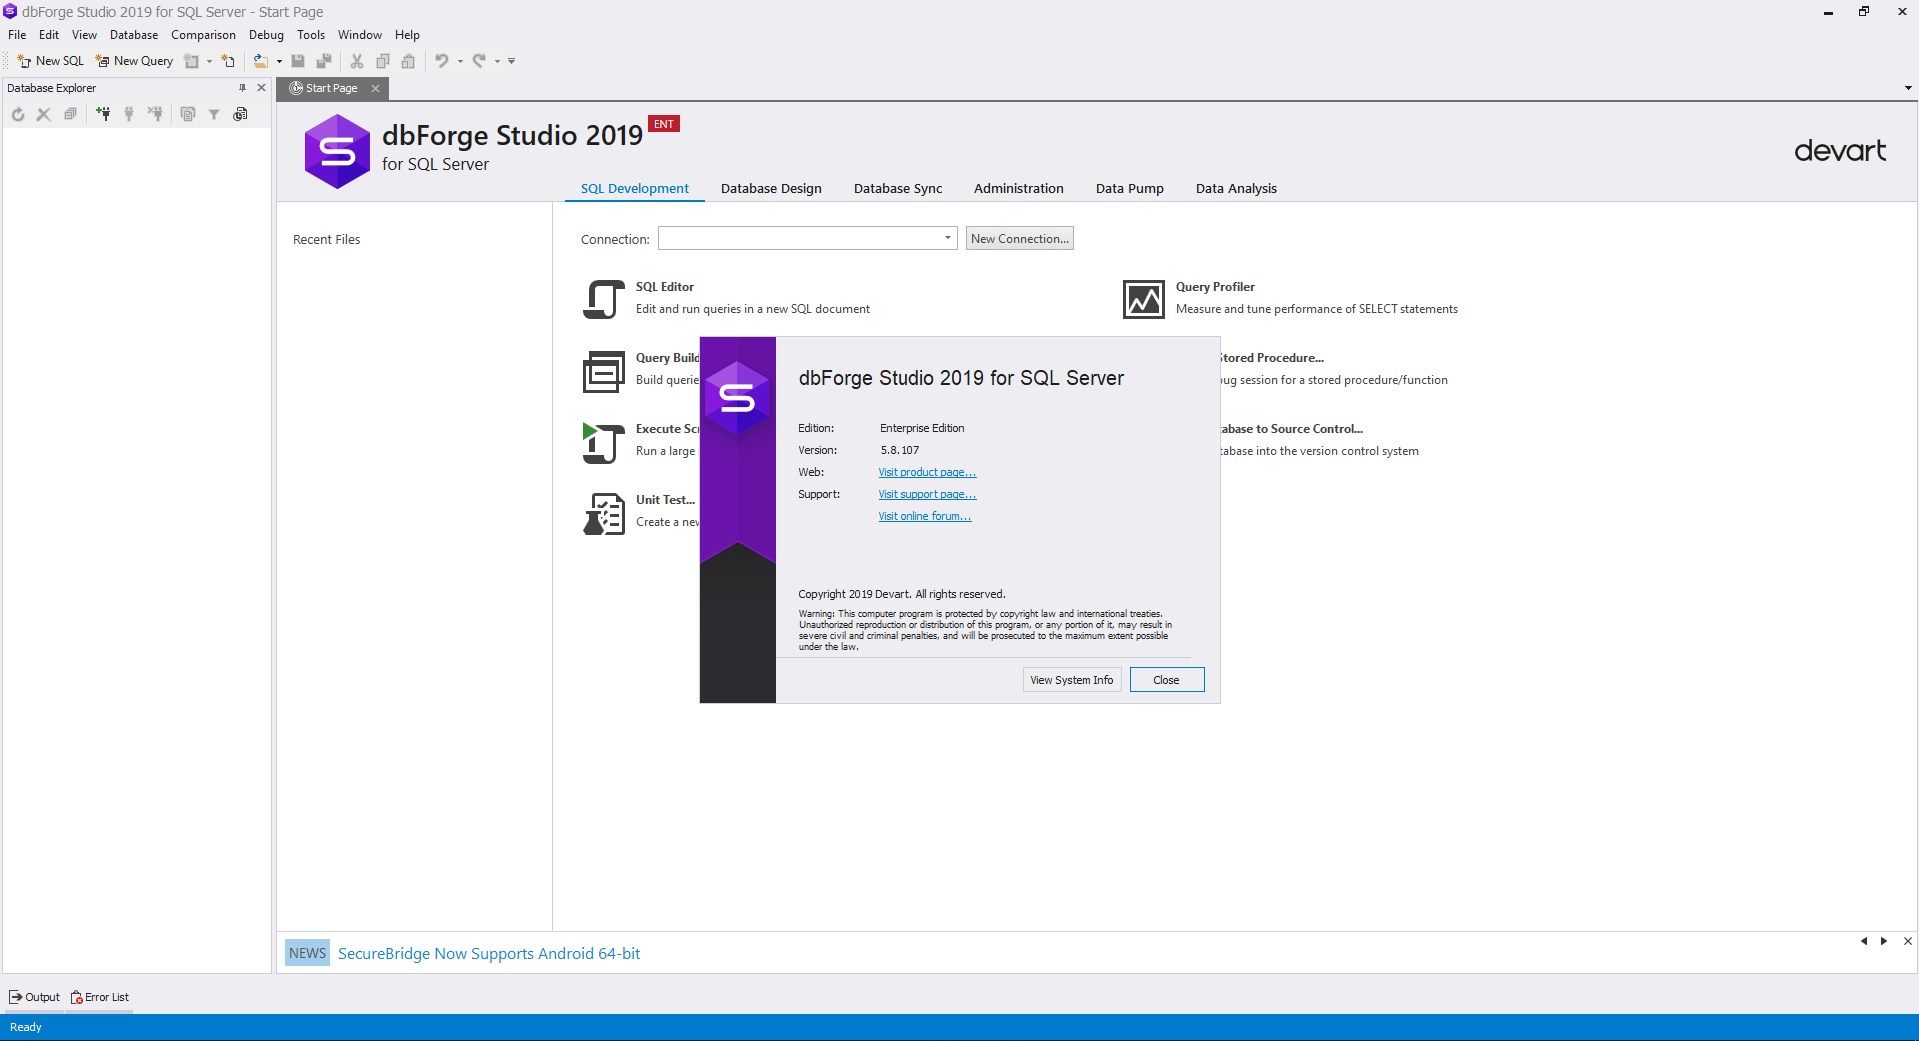Click Refresh icon in Database Explorer
Viewport: 1919px width, 1041px height.
(18, 114)
